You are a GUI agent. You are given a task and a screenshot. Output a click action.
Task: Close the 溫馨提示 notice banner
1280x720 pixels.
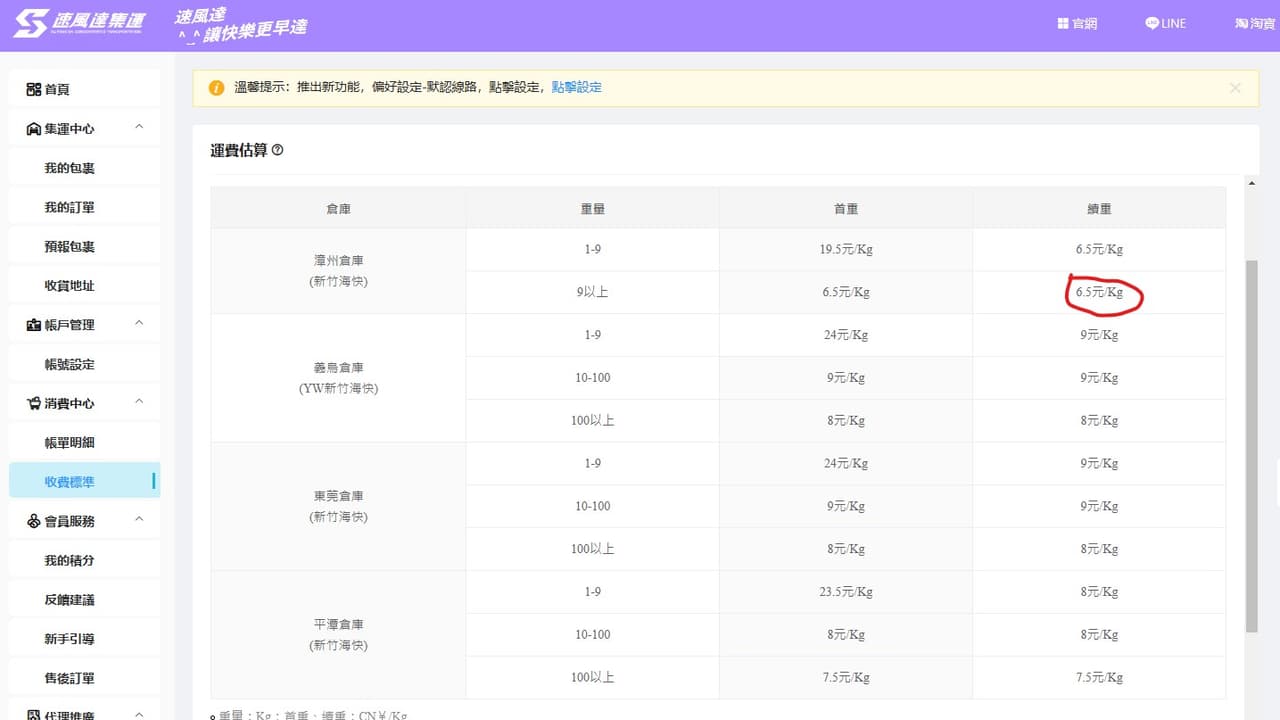(x=1235, y=88)
